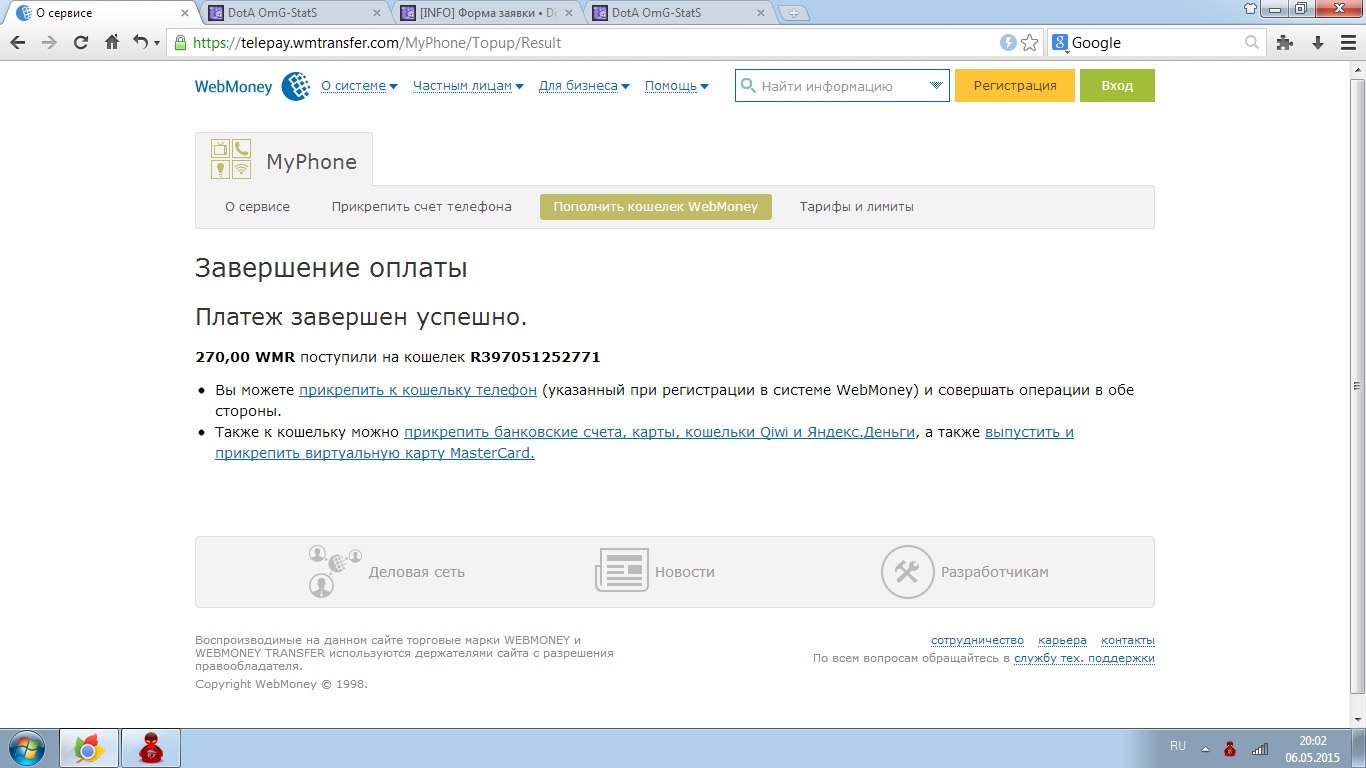Viewport: 1366px width, 768px height.
Task: Click the 'Деловая сеть' people icon
Action: tap(334, 571)
